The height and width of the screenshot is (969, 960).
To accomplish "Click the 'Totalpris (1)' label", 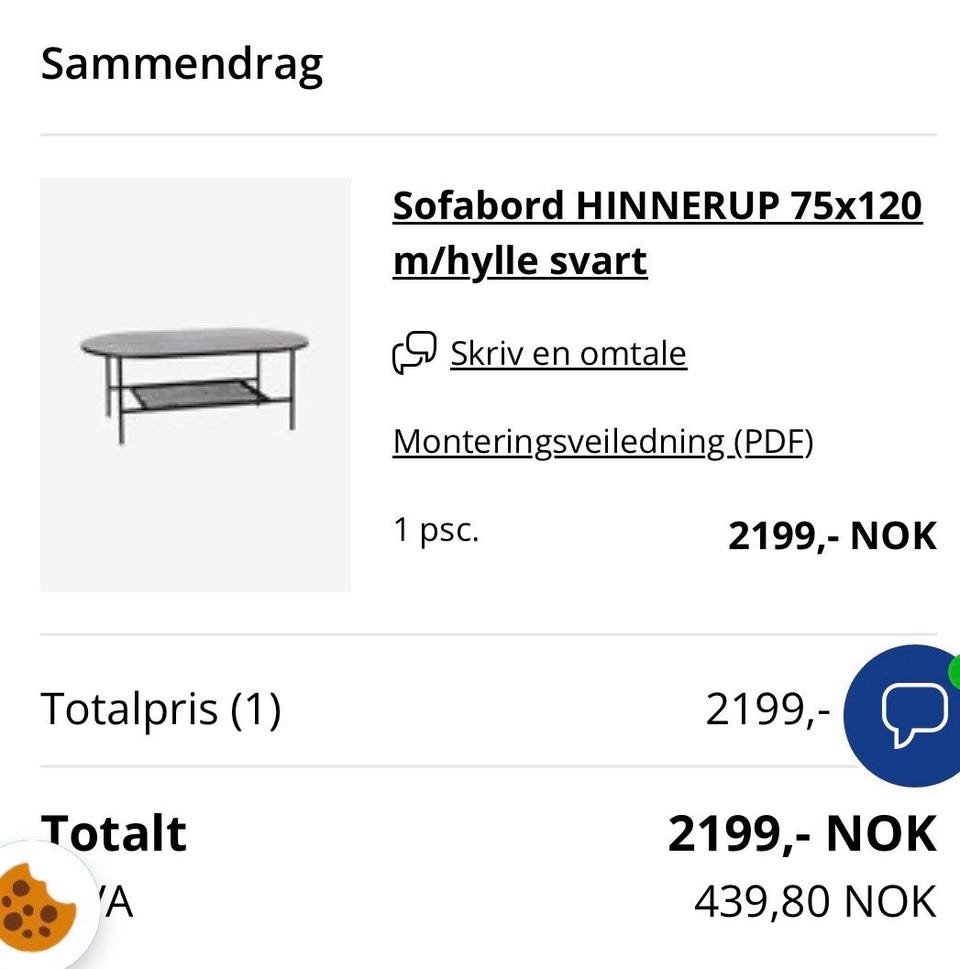I will 161,709.
